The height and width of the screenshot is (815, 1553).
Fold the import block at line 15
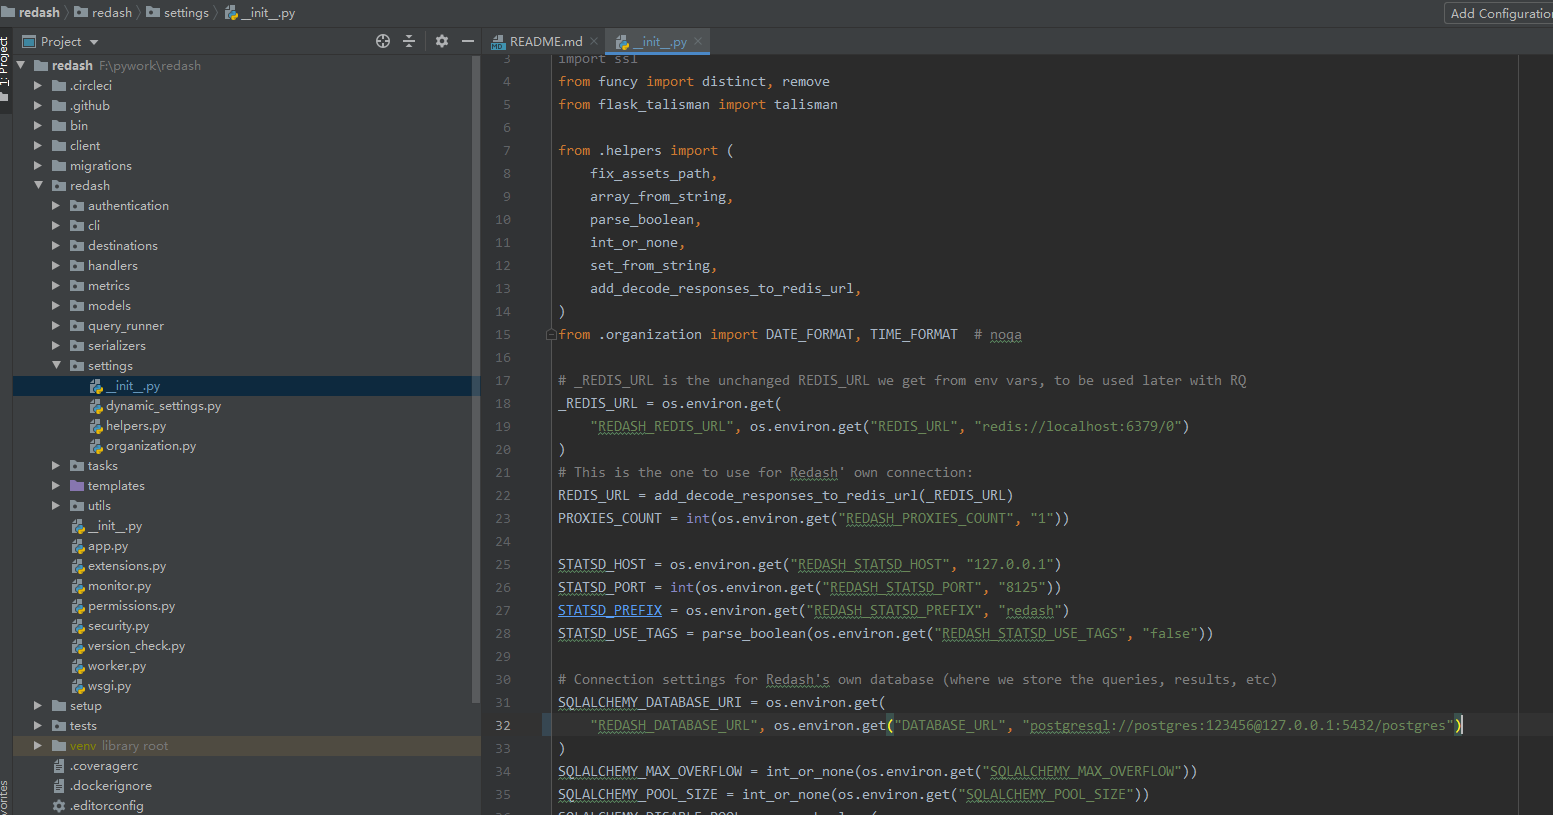pos(551,334)
